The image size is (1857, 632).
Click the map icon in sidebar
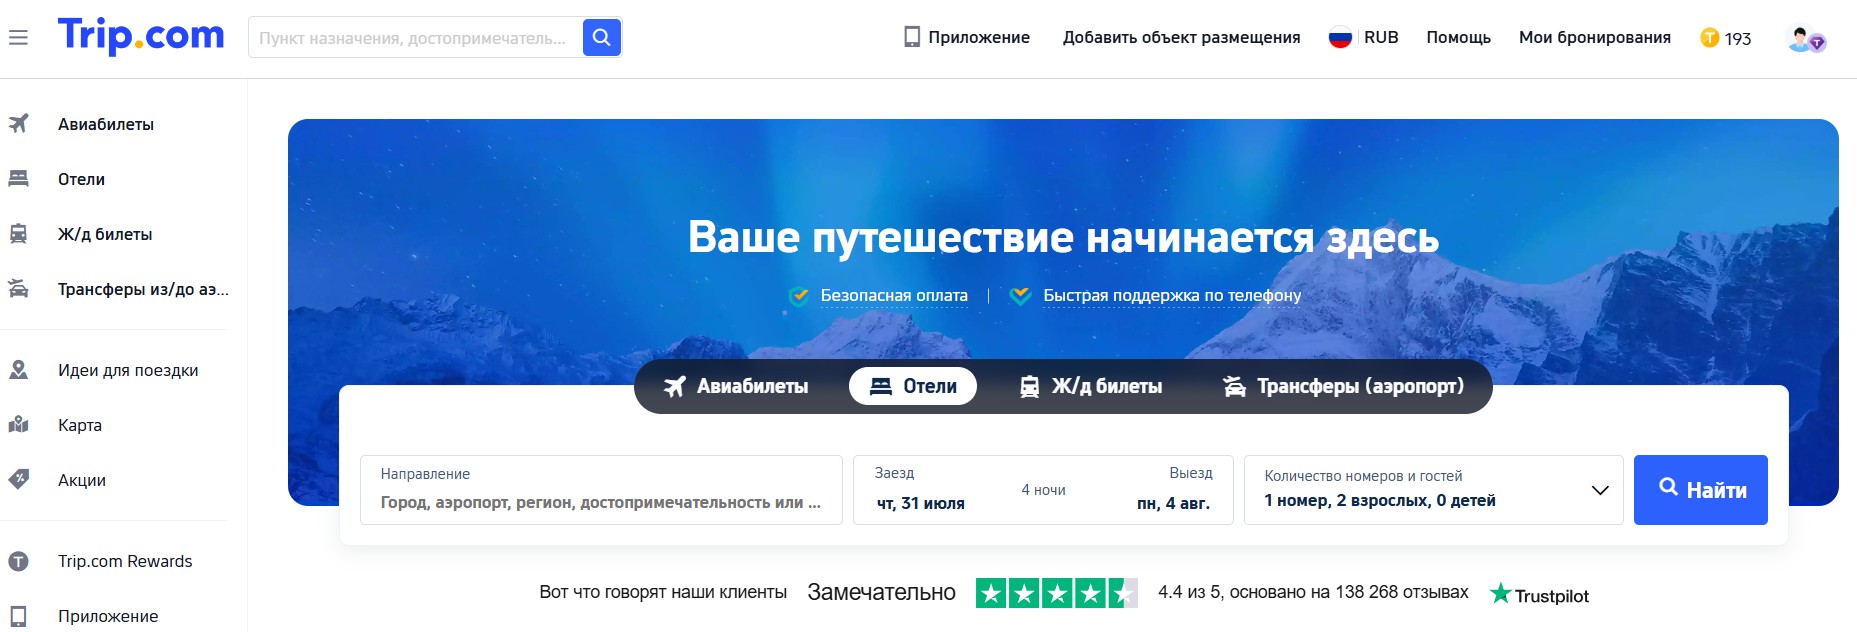click(19, 425)
